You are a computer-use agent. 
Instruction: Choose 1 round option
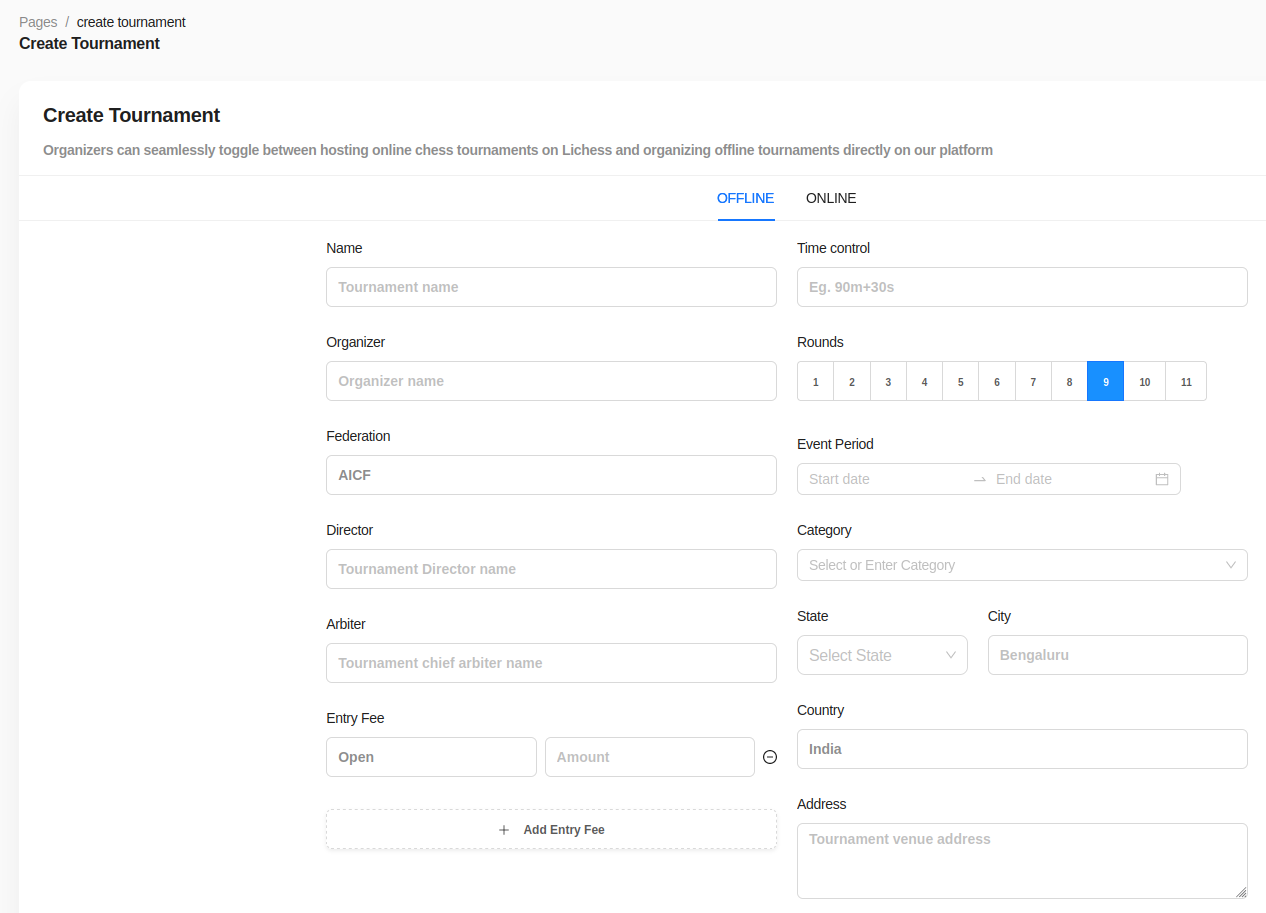816,381
